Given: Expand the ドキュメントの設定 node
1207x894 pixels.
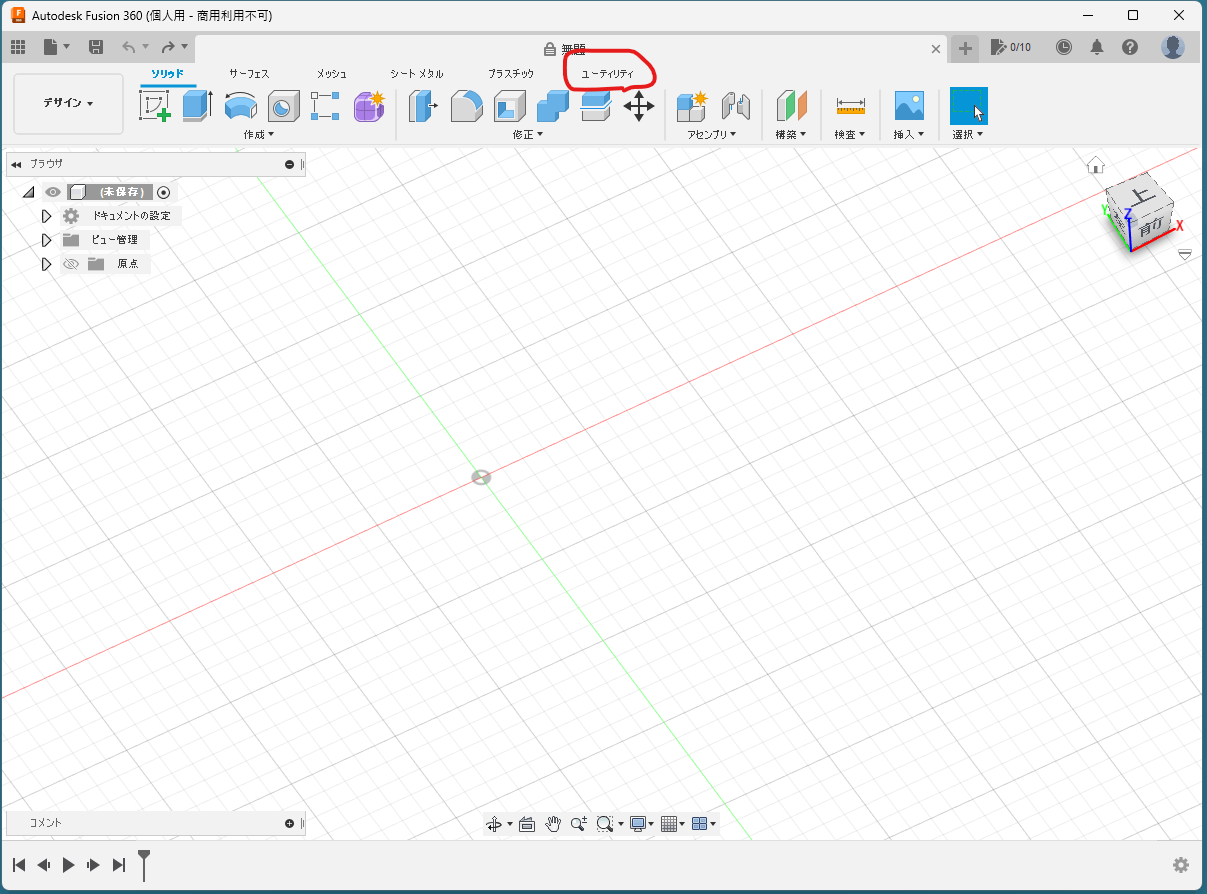Looking at the screenshot, I should (x=46, y=216).
